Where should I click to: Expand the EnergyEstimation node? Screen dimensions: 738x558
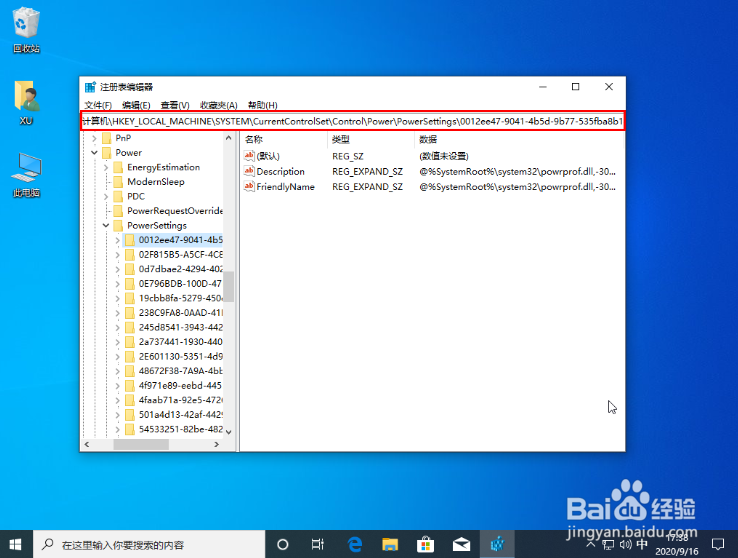click(106, 167)
